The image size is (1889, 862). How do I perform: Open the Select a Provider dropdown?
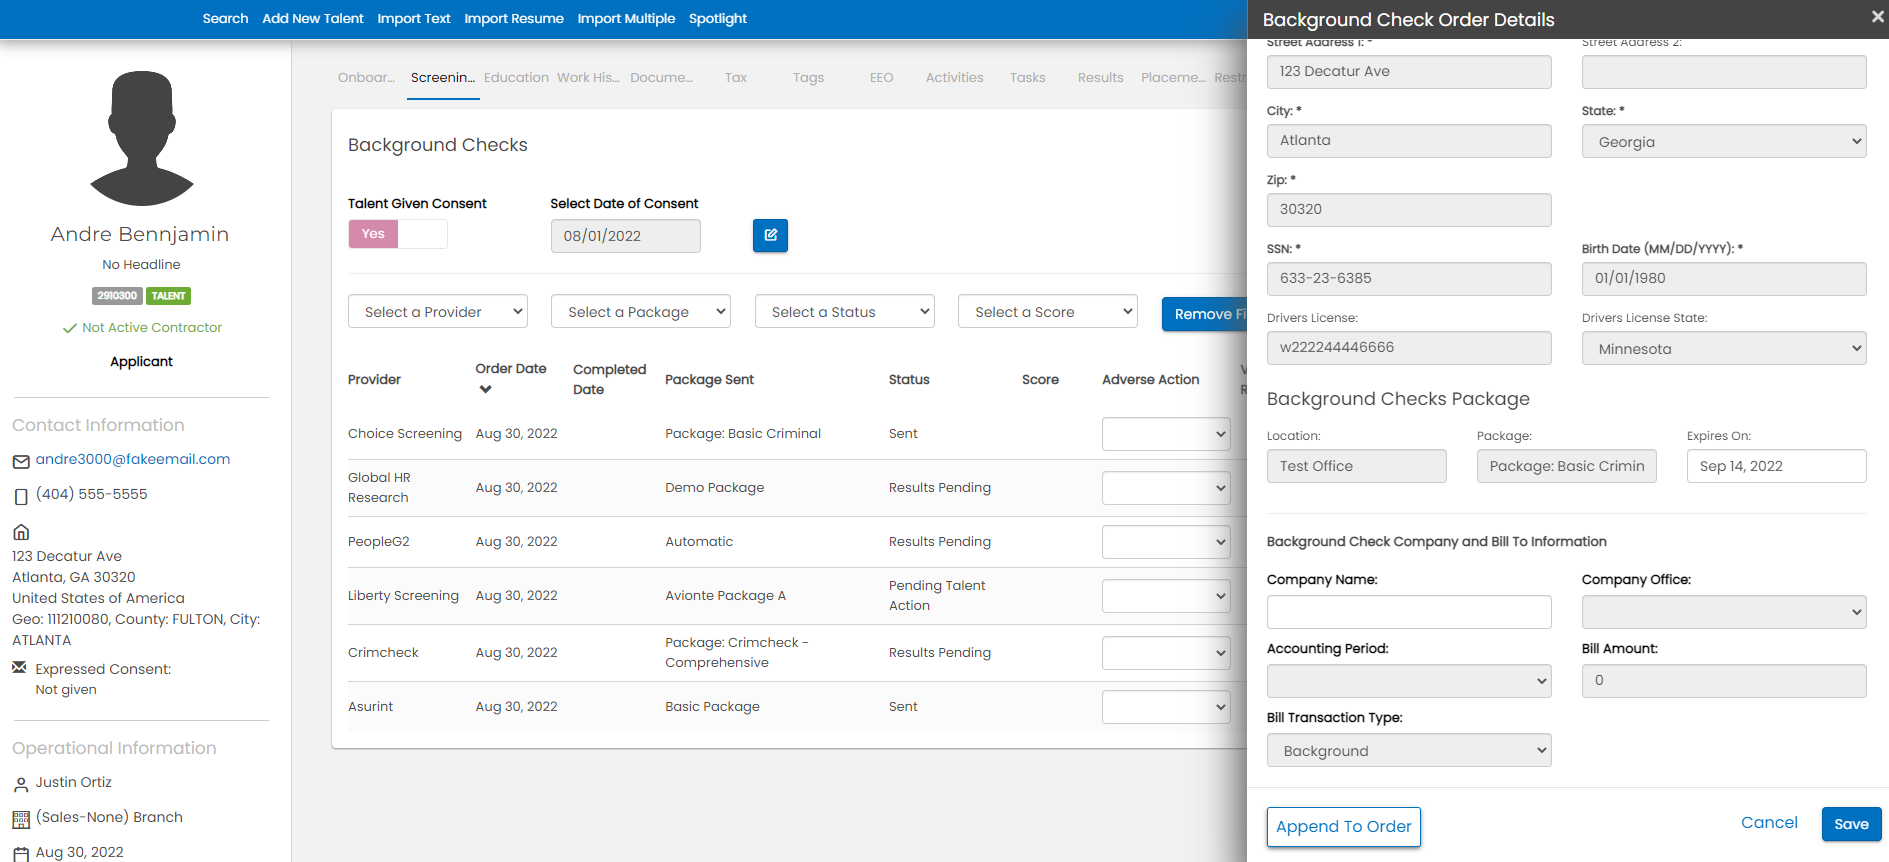pyautogui.click(x=438, y=311)
